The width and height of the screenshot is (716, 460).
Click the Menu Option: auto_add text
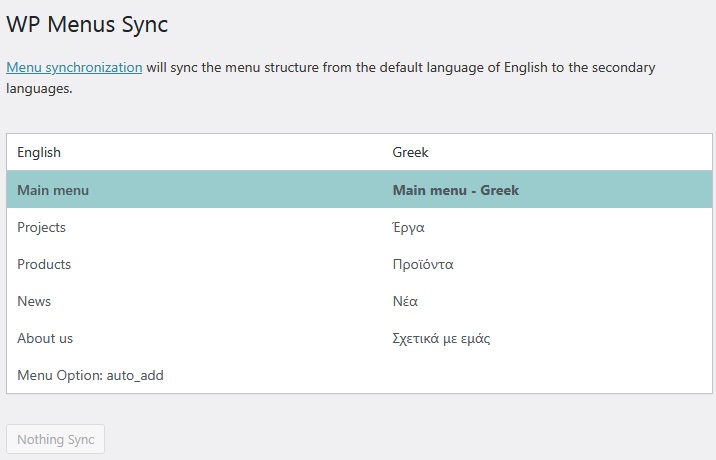pyautogui.click(x=90, y=375)
